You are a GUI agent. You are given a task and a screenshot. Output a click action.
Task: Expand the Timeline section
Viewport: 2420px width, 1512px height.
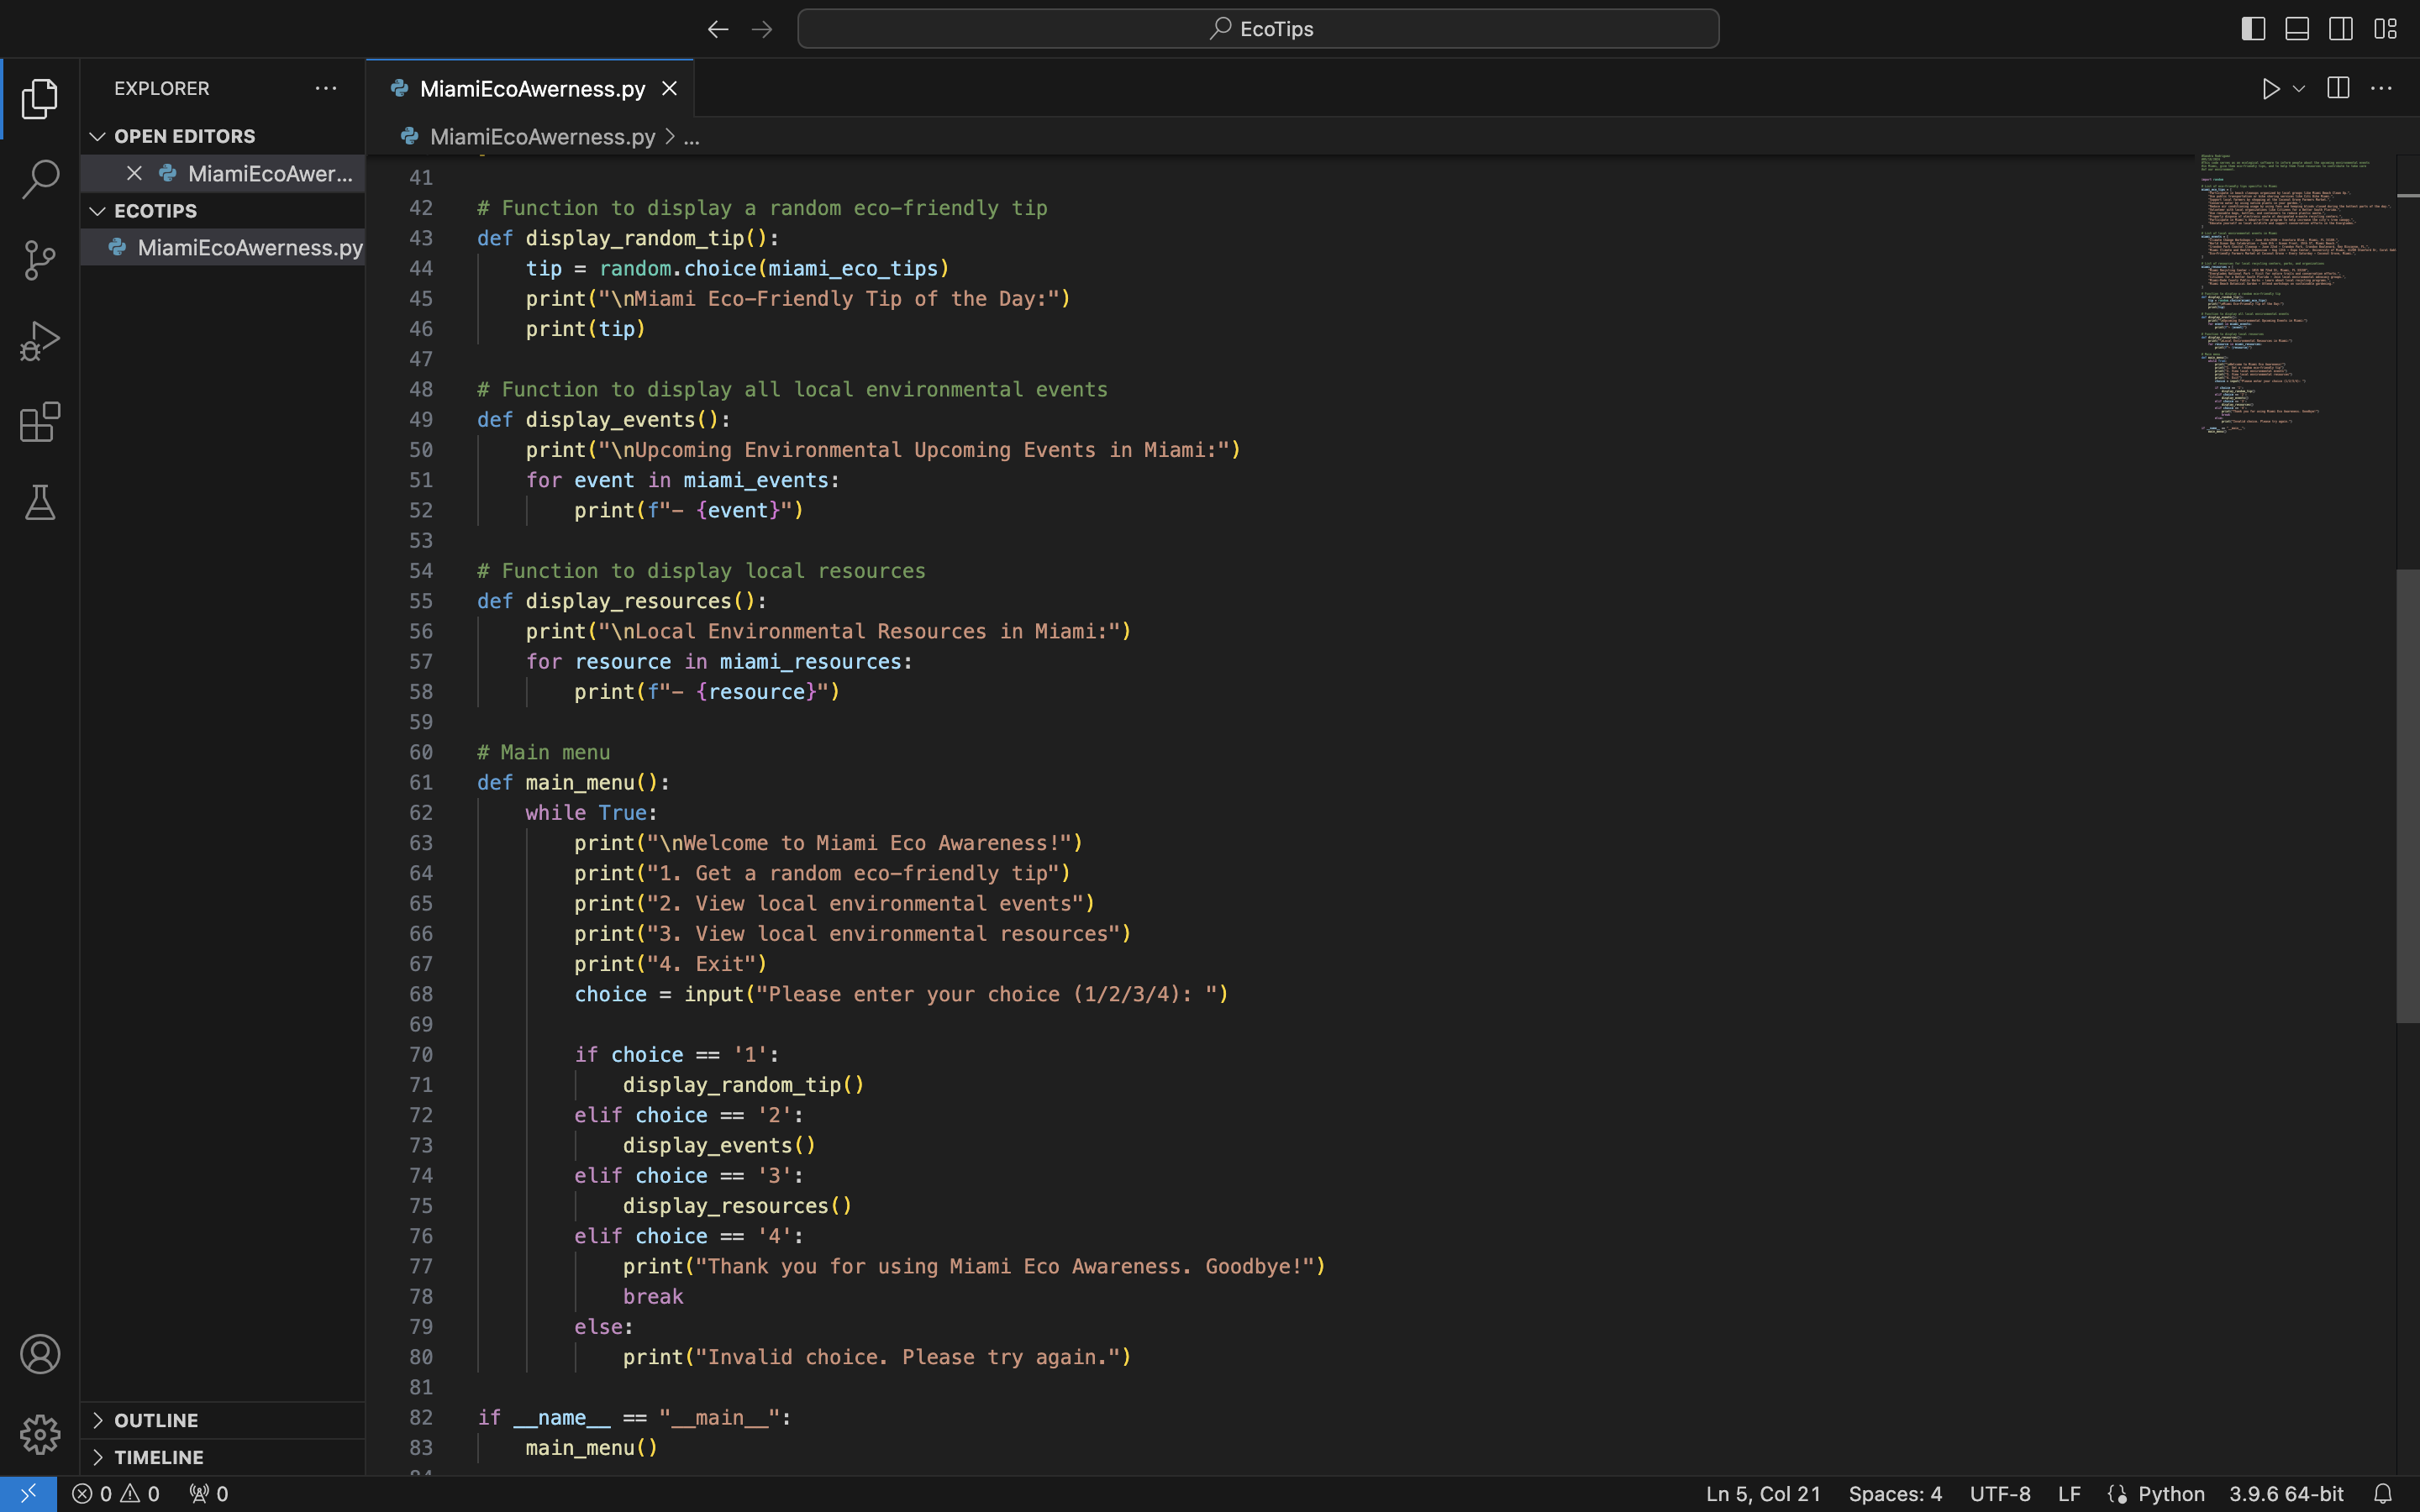(158, 1457)
